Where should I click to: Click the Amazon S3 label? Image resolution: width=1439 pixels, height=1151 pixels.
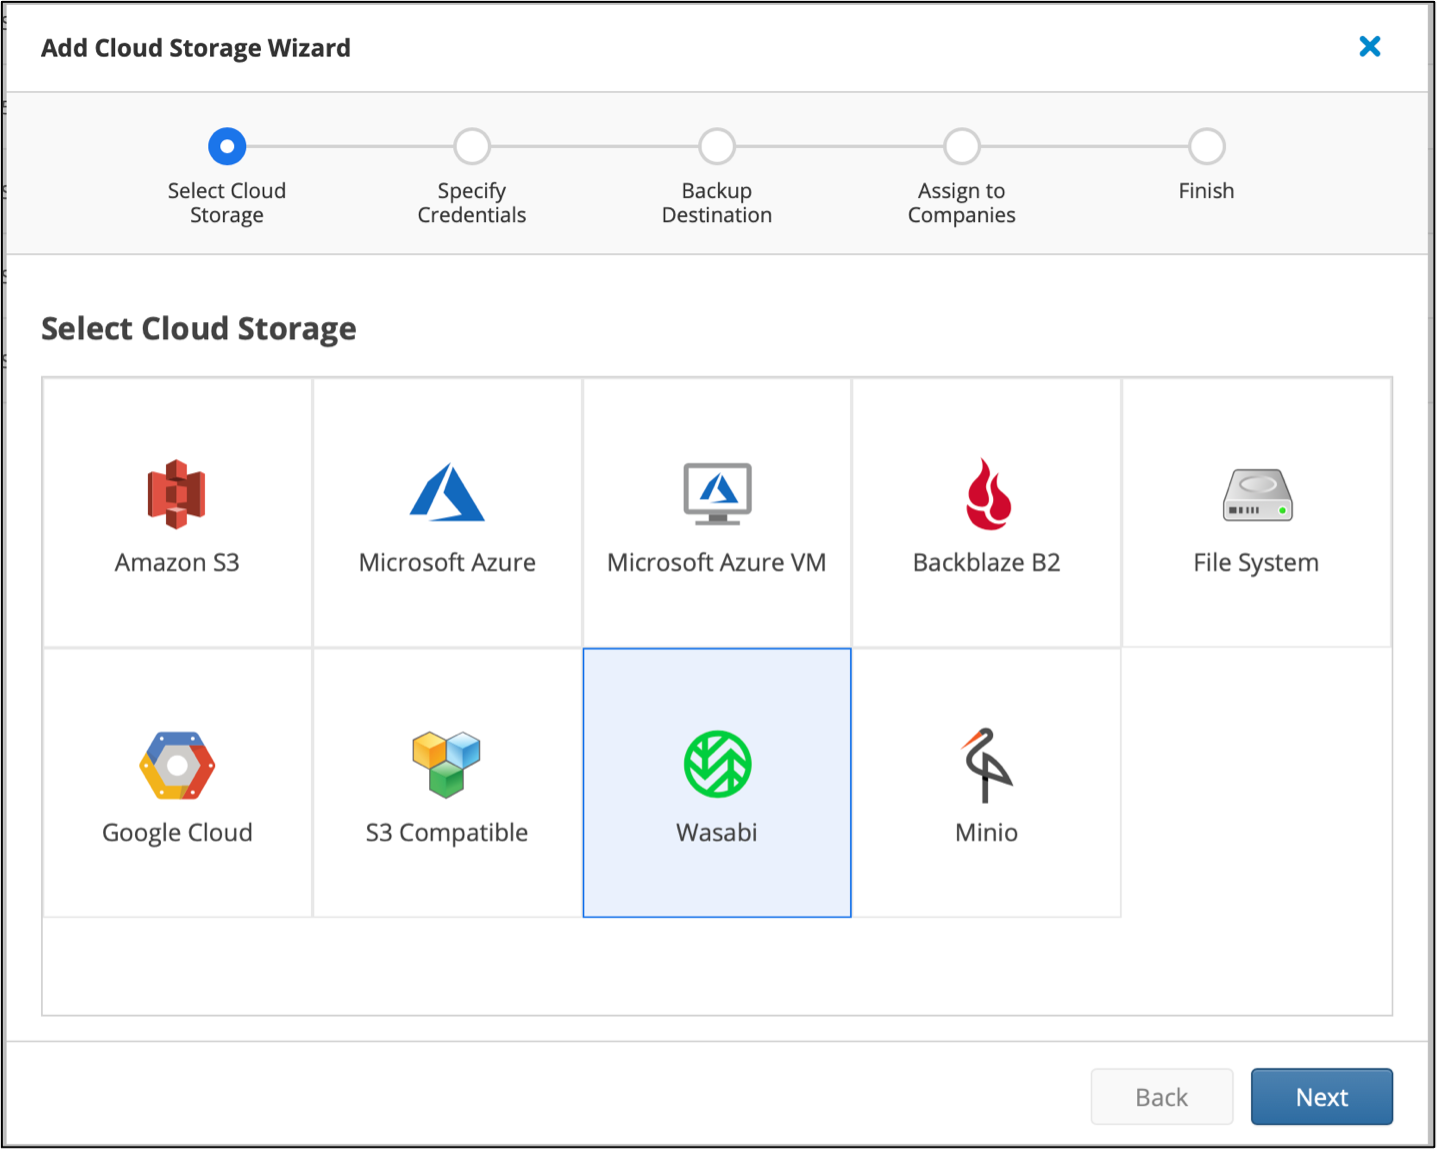click(x=177, y=562)
